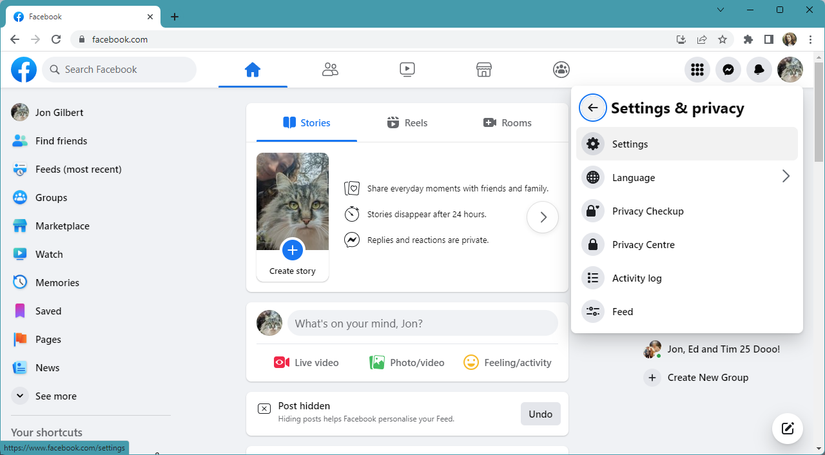Open the notifications bell icon
The image size is (825, 455).
tap(760, 70)
